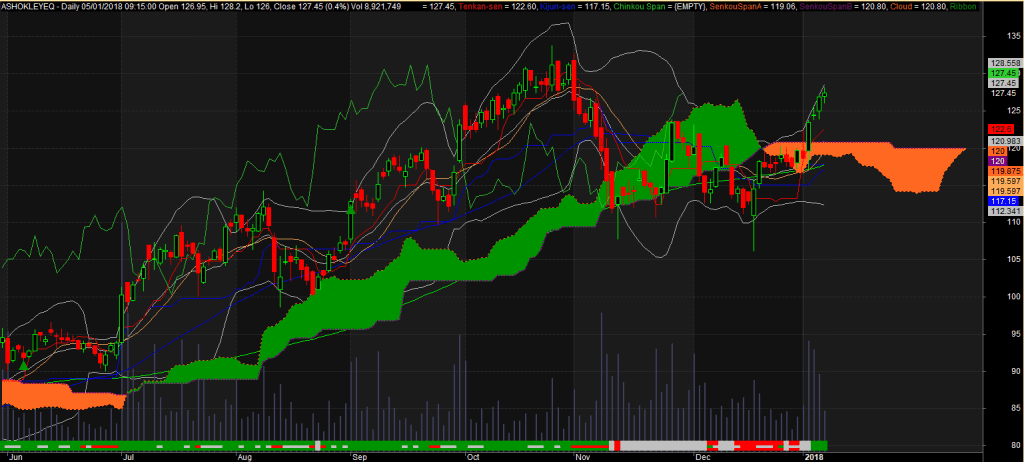Click the green 127.45 price tag
1024x462 pixels.
1003,73
